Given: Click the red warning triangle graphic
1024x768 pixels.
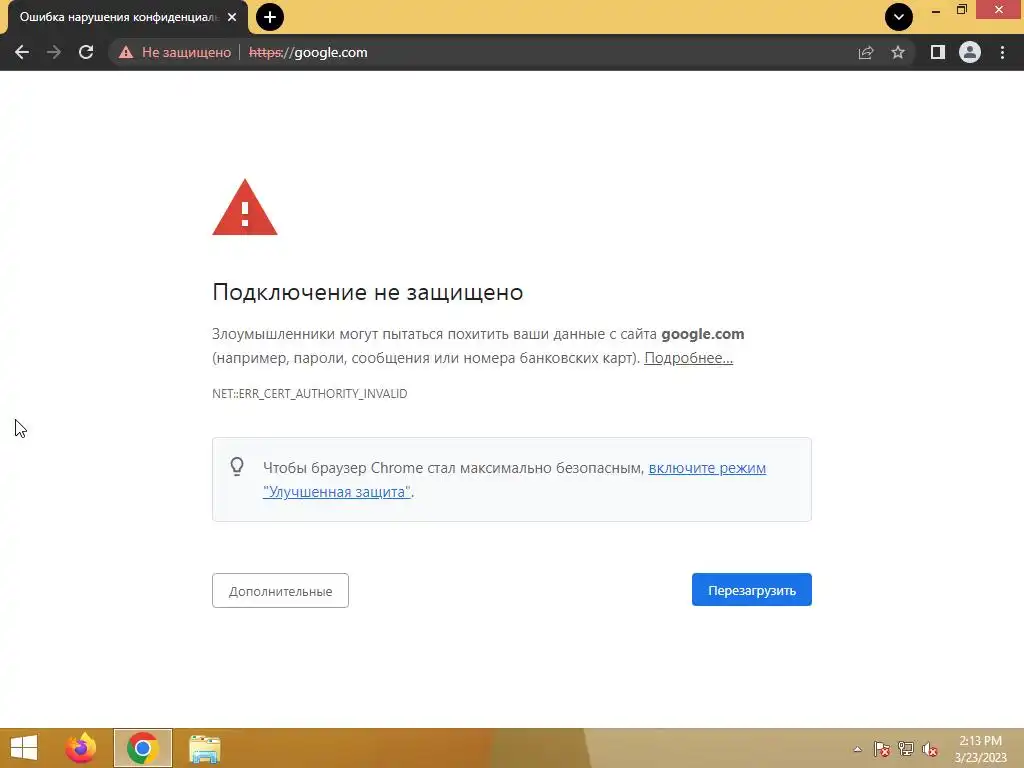Looking at the screenshot, I should [x=245, y=208].
